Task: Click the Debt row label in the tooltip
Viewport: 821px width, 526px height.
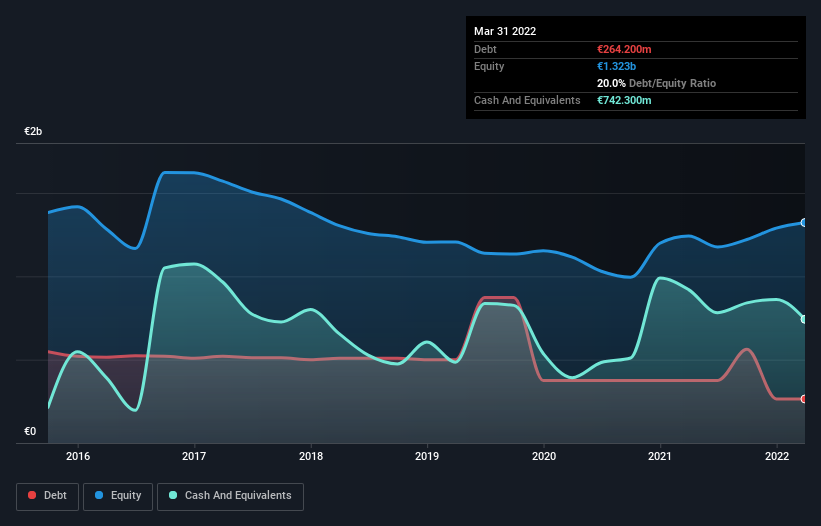Action: click(x=485, y=49)
